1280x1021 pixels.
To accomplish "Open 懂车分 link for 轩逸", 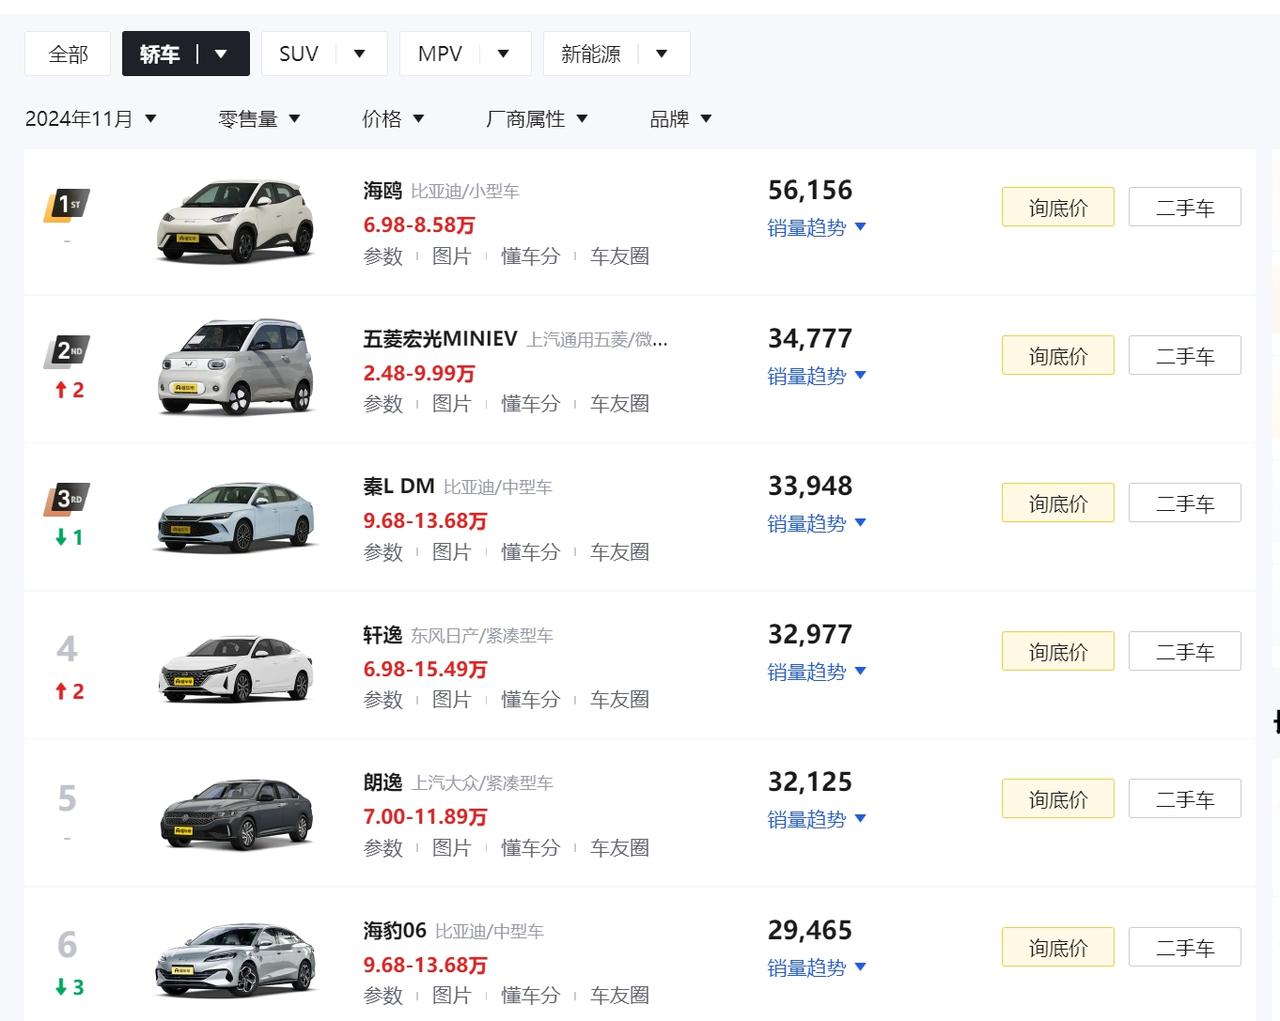I will point(530,700).
